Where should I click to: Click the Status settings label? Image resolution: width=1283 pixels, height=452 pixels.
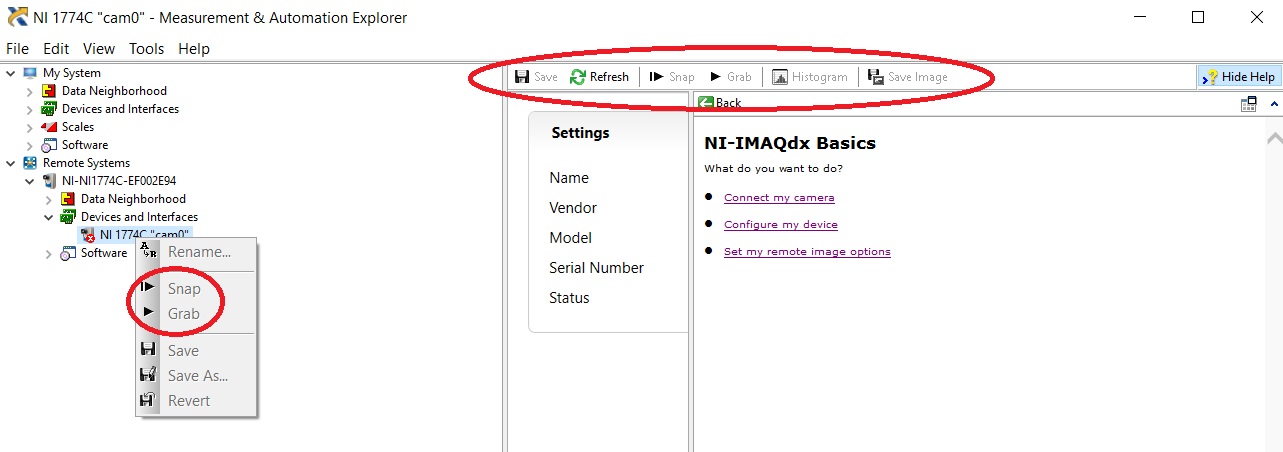point(569,298)
